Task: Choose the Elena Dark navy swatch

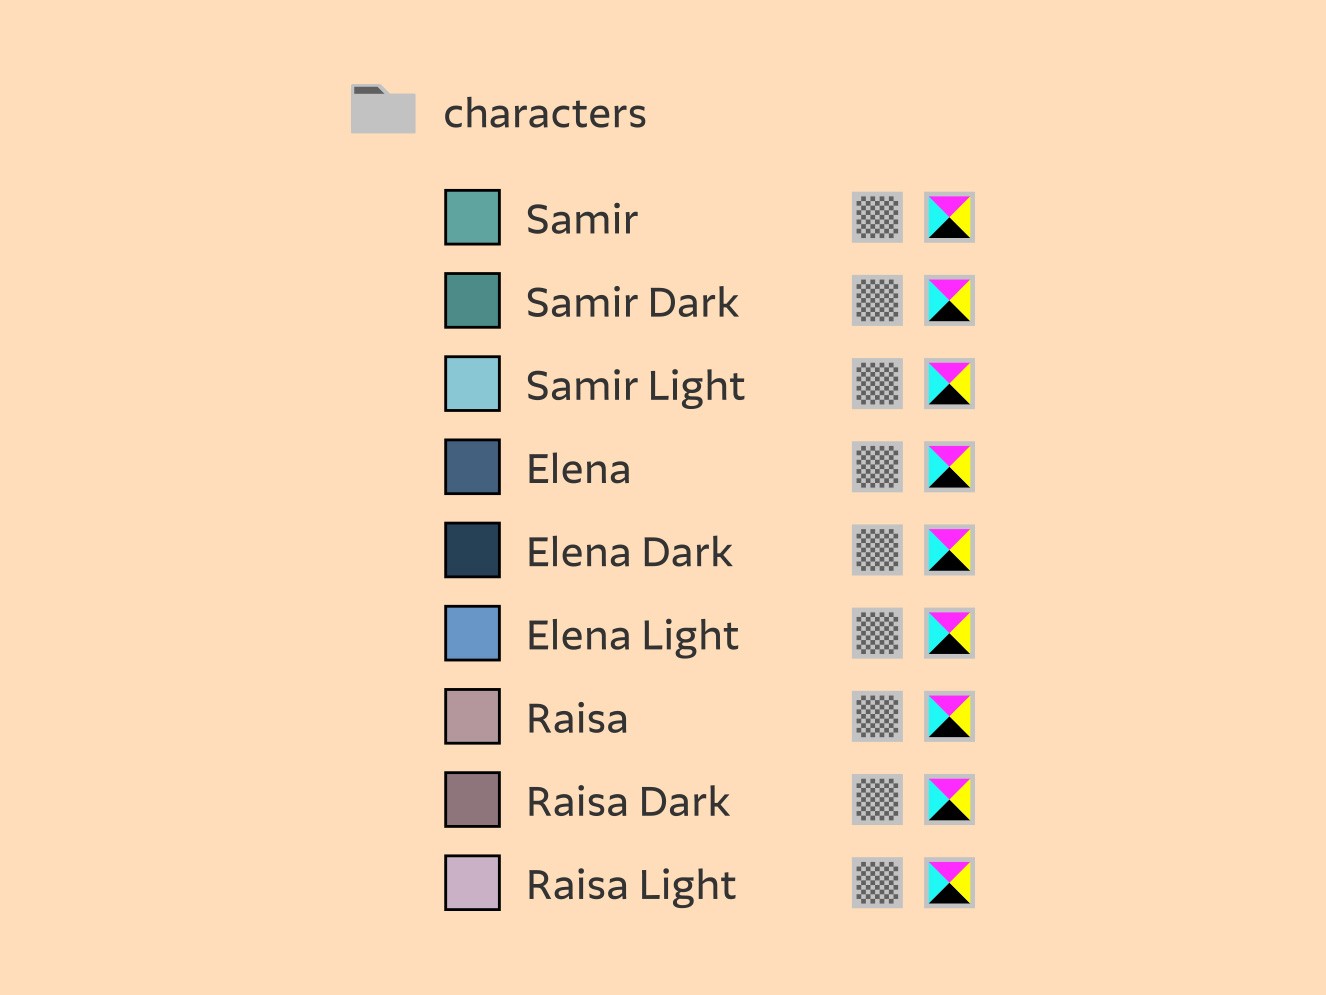Action: (472, 549)
